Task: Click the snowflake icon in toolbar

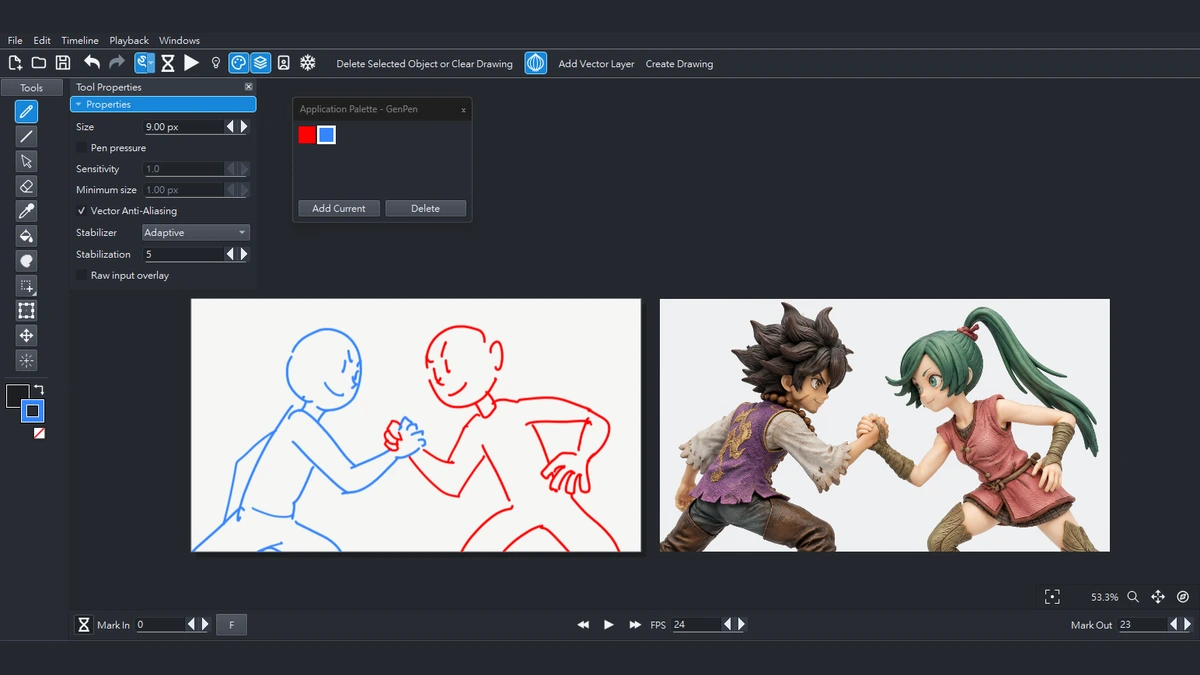Action: click(x=308, y=63)
